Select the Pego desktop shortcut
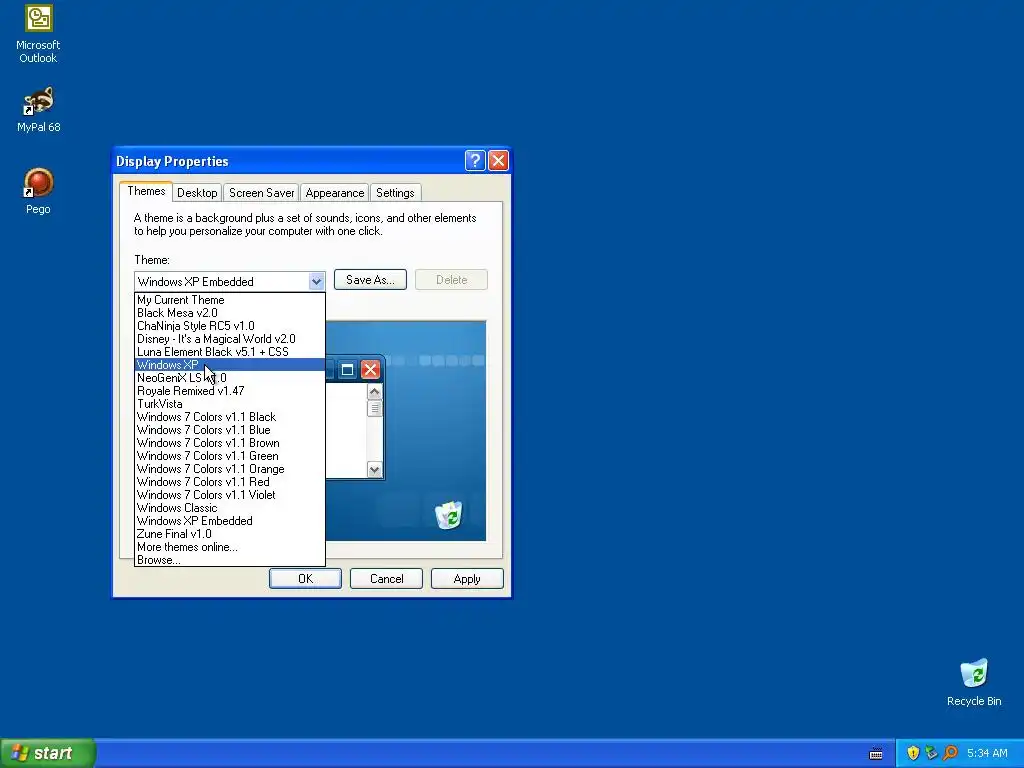The height and width of the screenshot is (768, 1024). 38,191
